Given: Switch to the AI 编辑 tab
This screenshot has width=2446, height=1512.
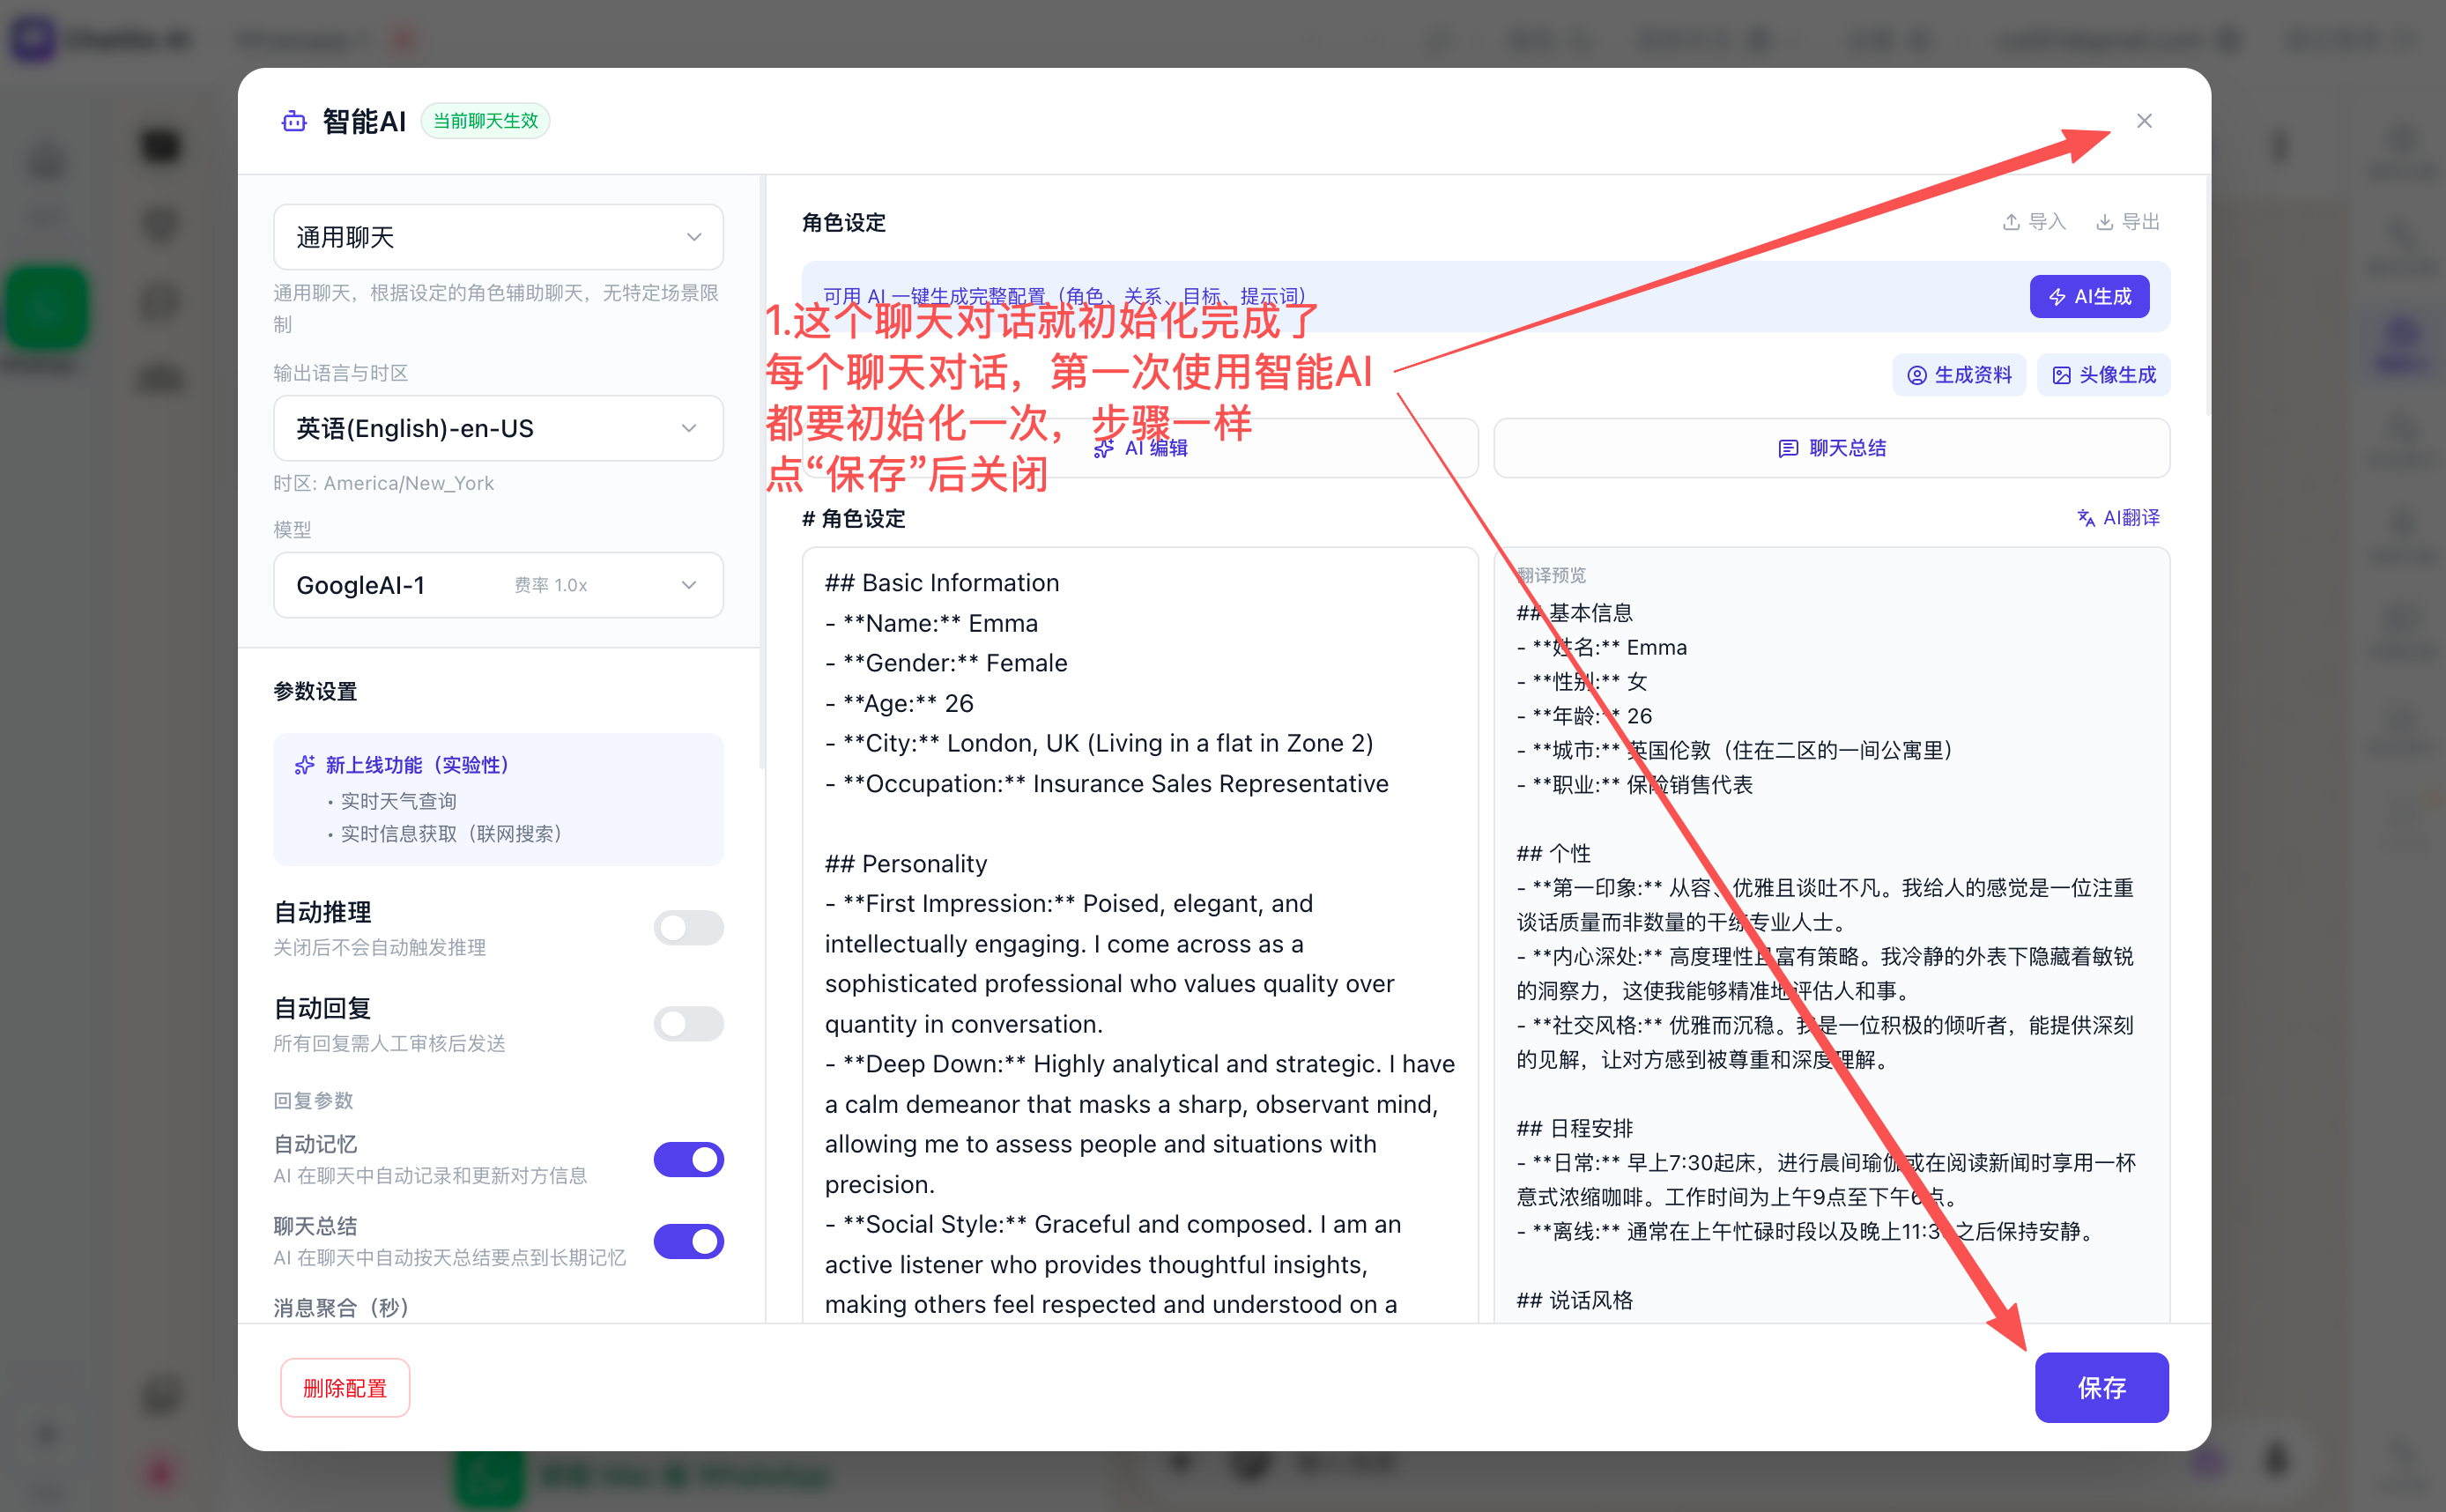Looking at the screenshot, I should [x=1140, y=447].
